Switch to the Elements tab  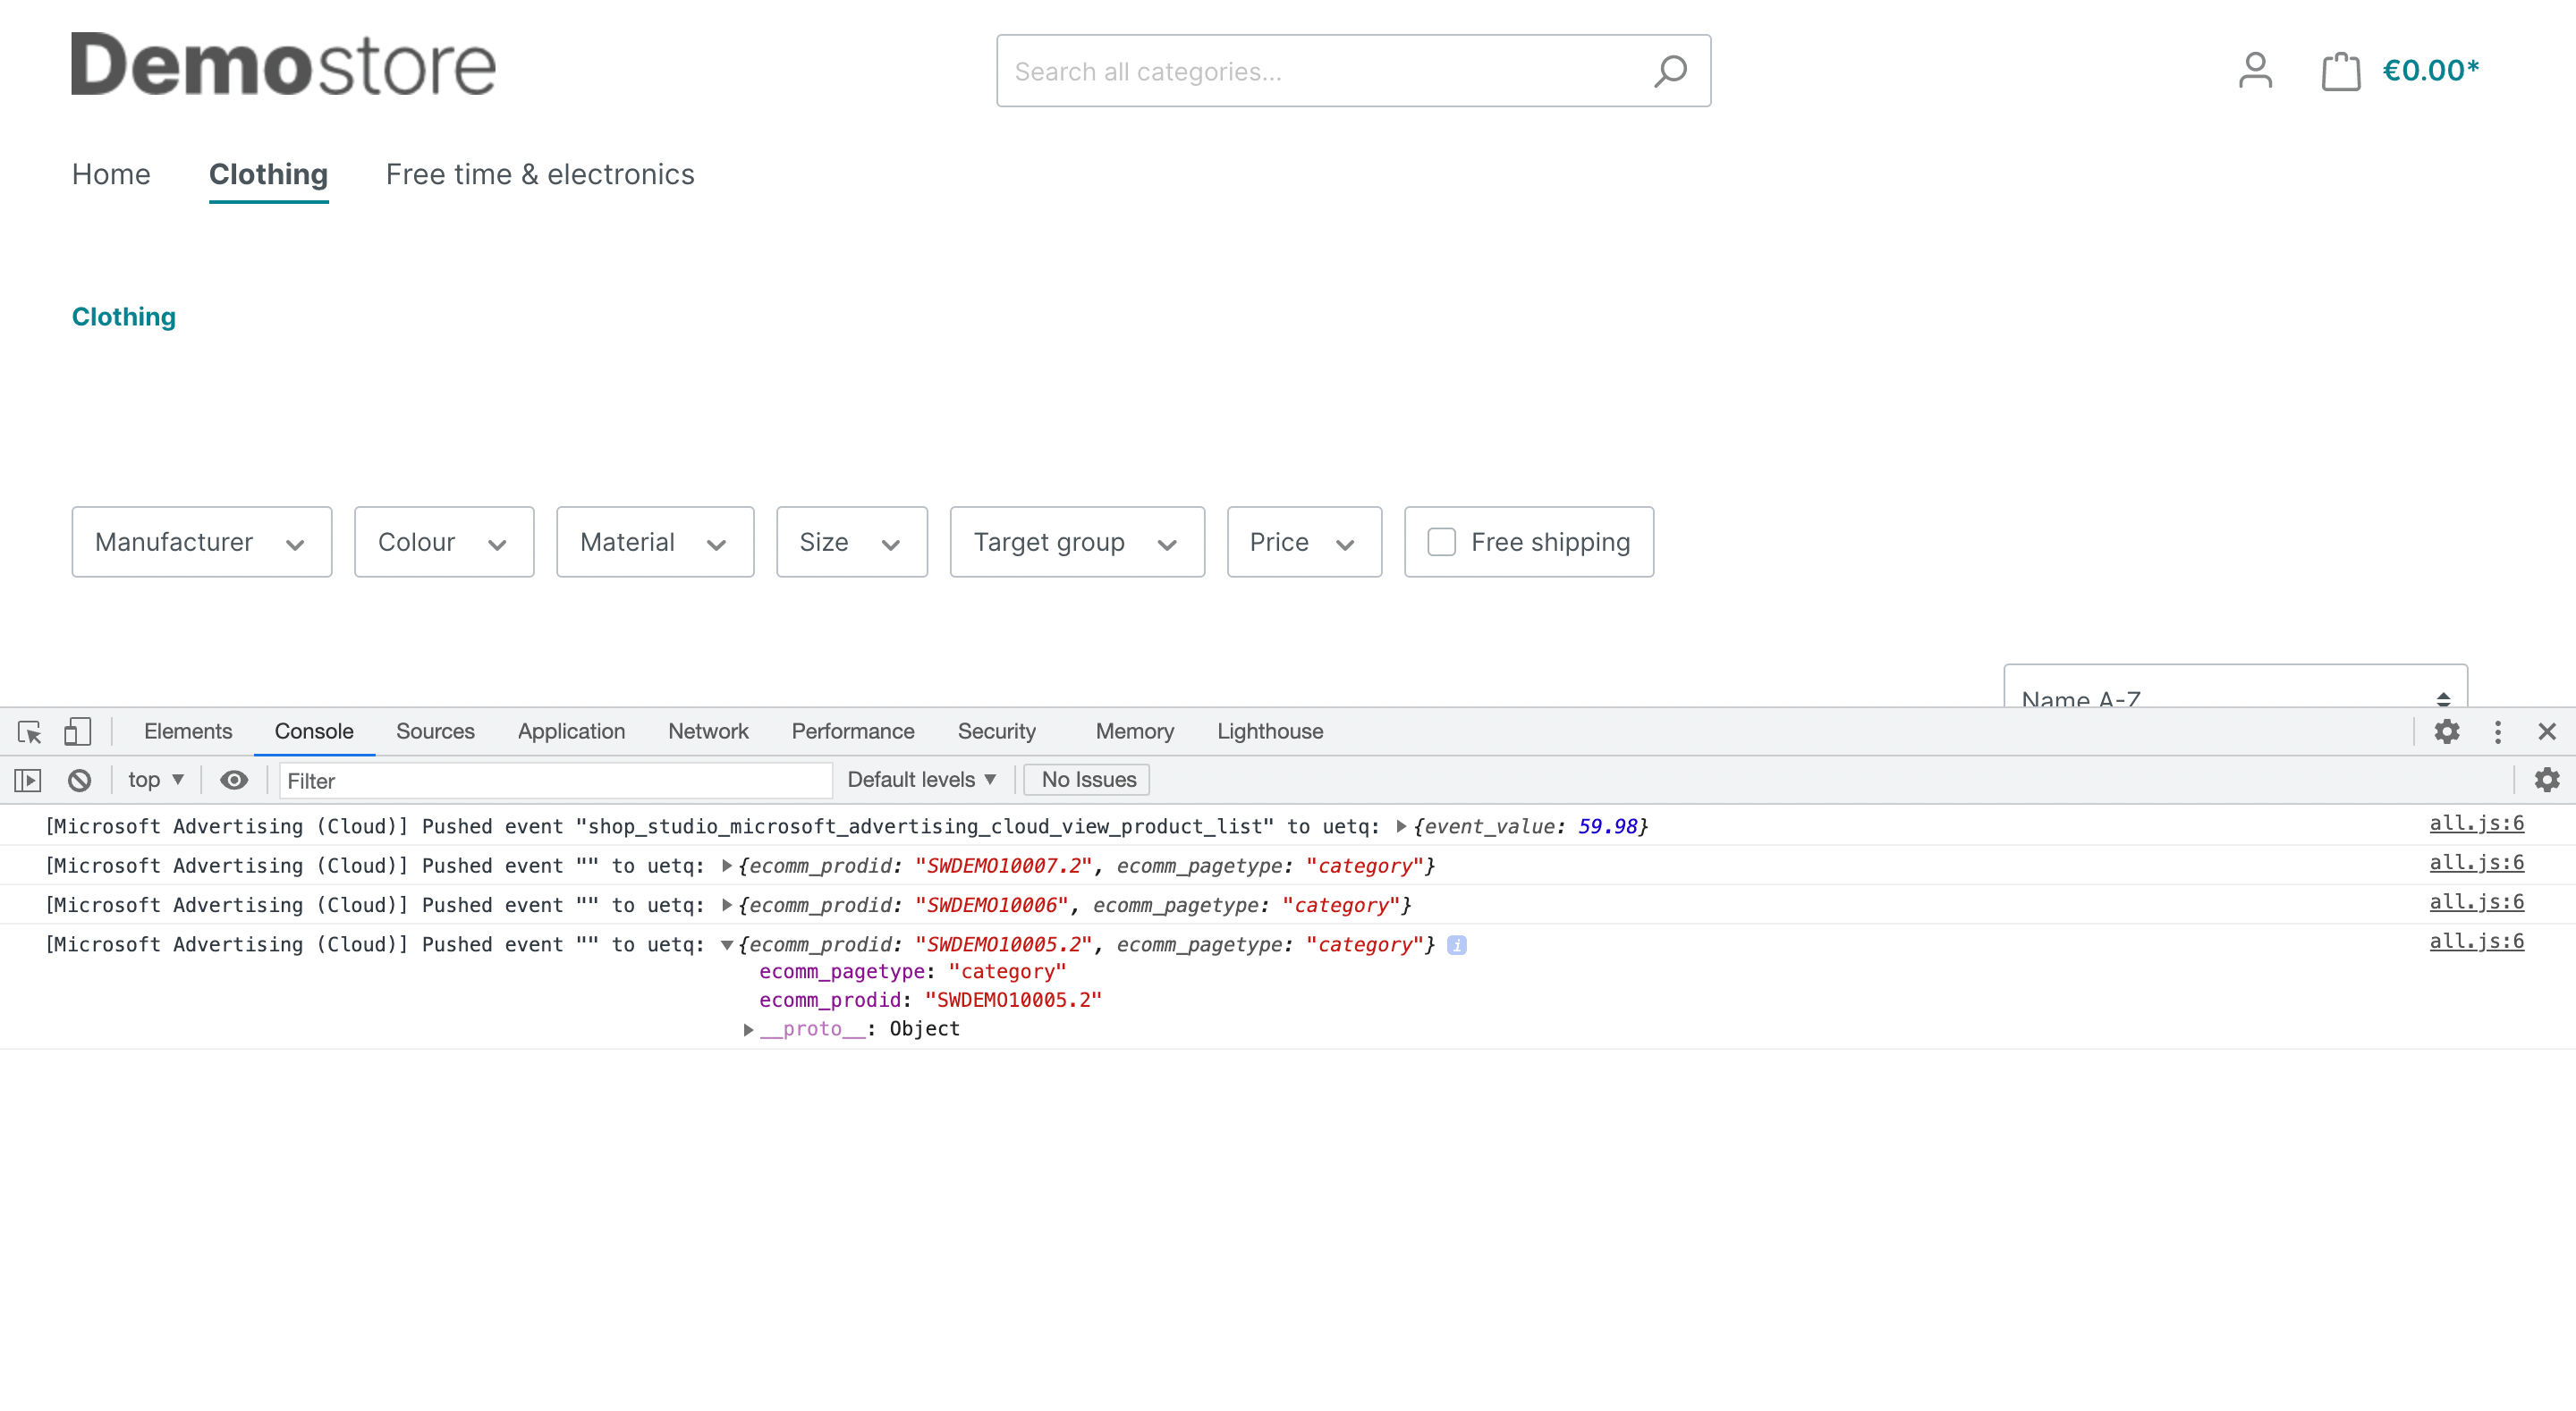[188, 731]
